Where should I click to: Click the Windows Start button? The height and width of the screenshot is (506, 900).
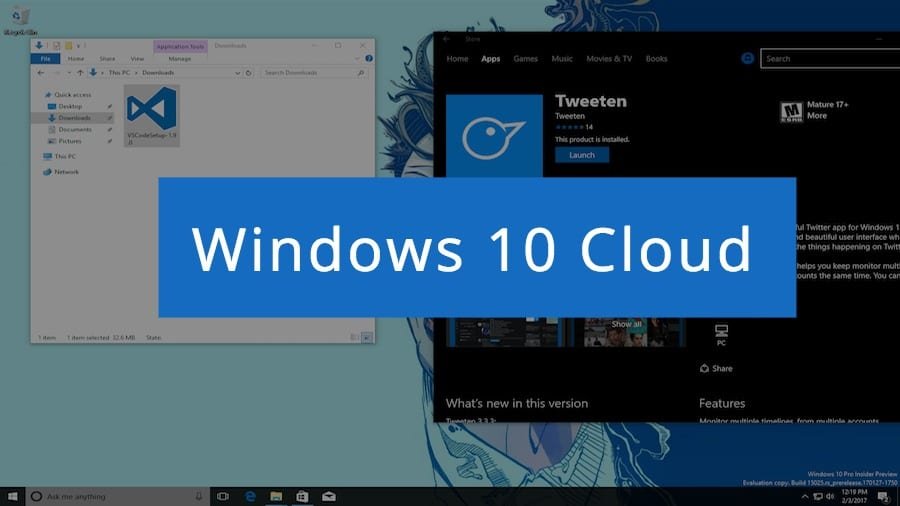(13, 496)
